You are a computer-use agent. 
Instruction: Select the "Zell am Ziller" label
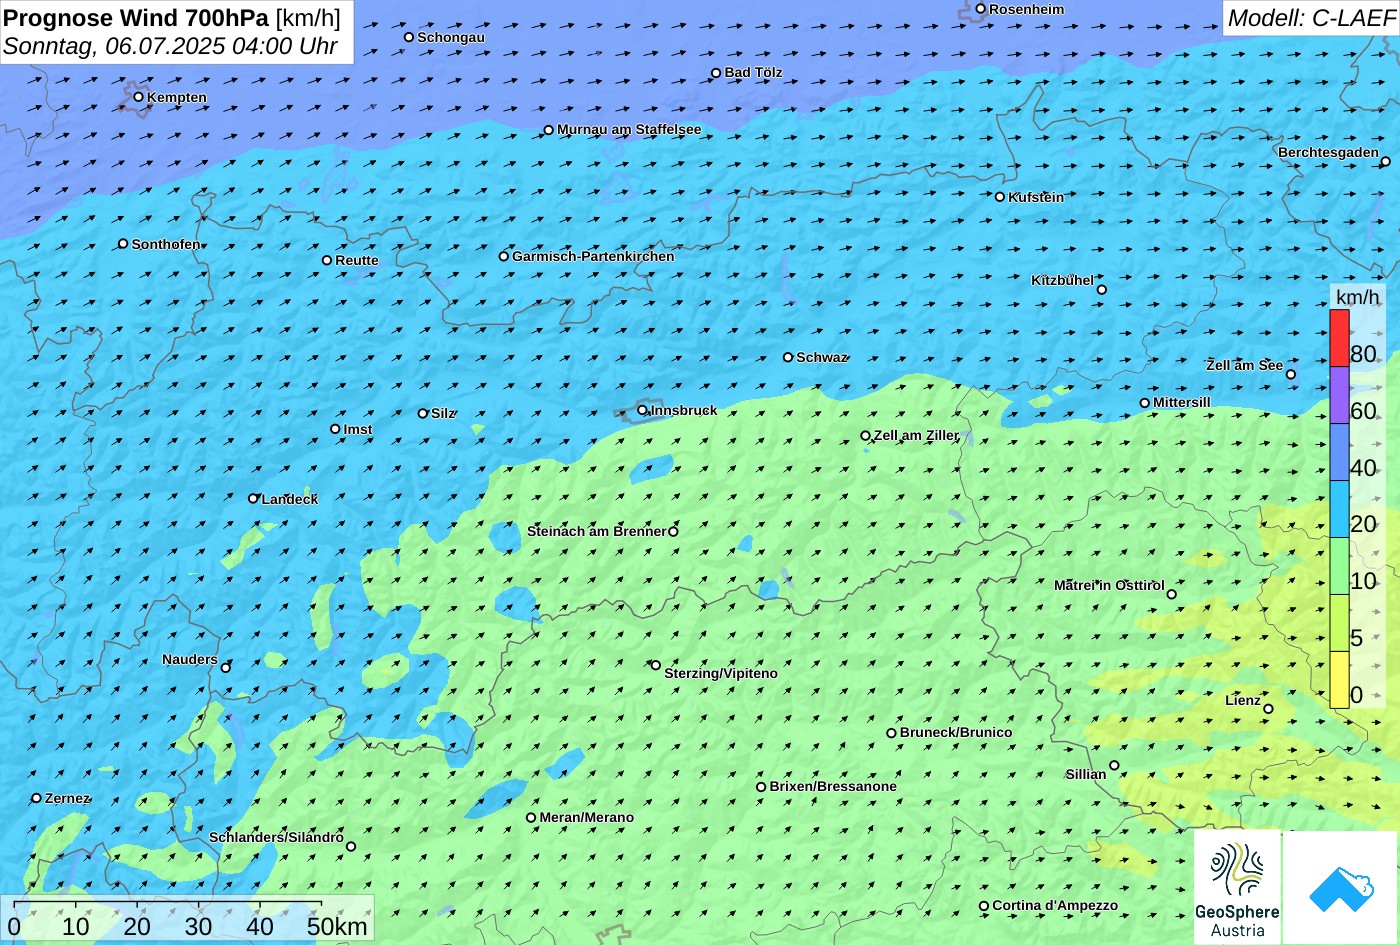tap(916, 435)
